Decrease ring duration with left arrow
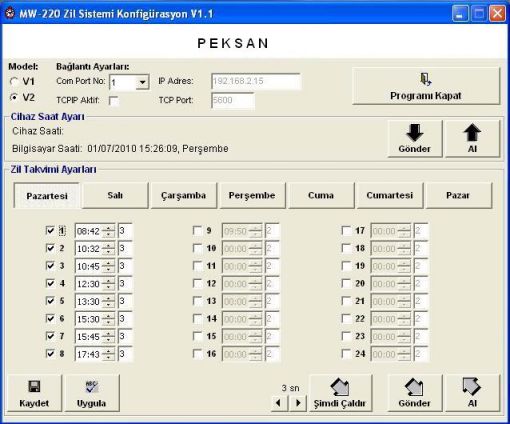 (278, 403)
